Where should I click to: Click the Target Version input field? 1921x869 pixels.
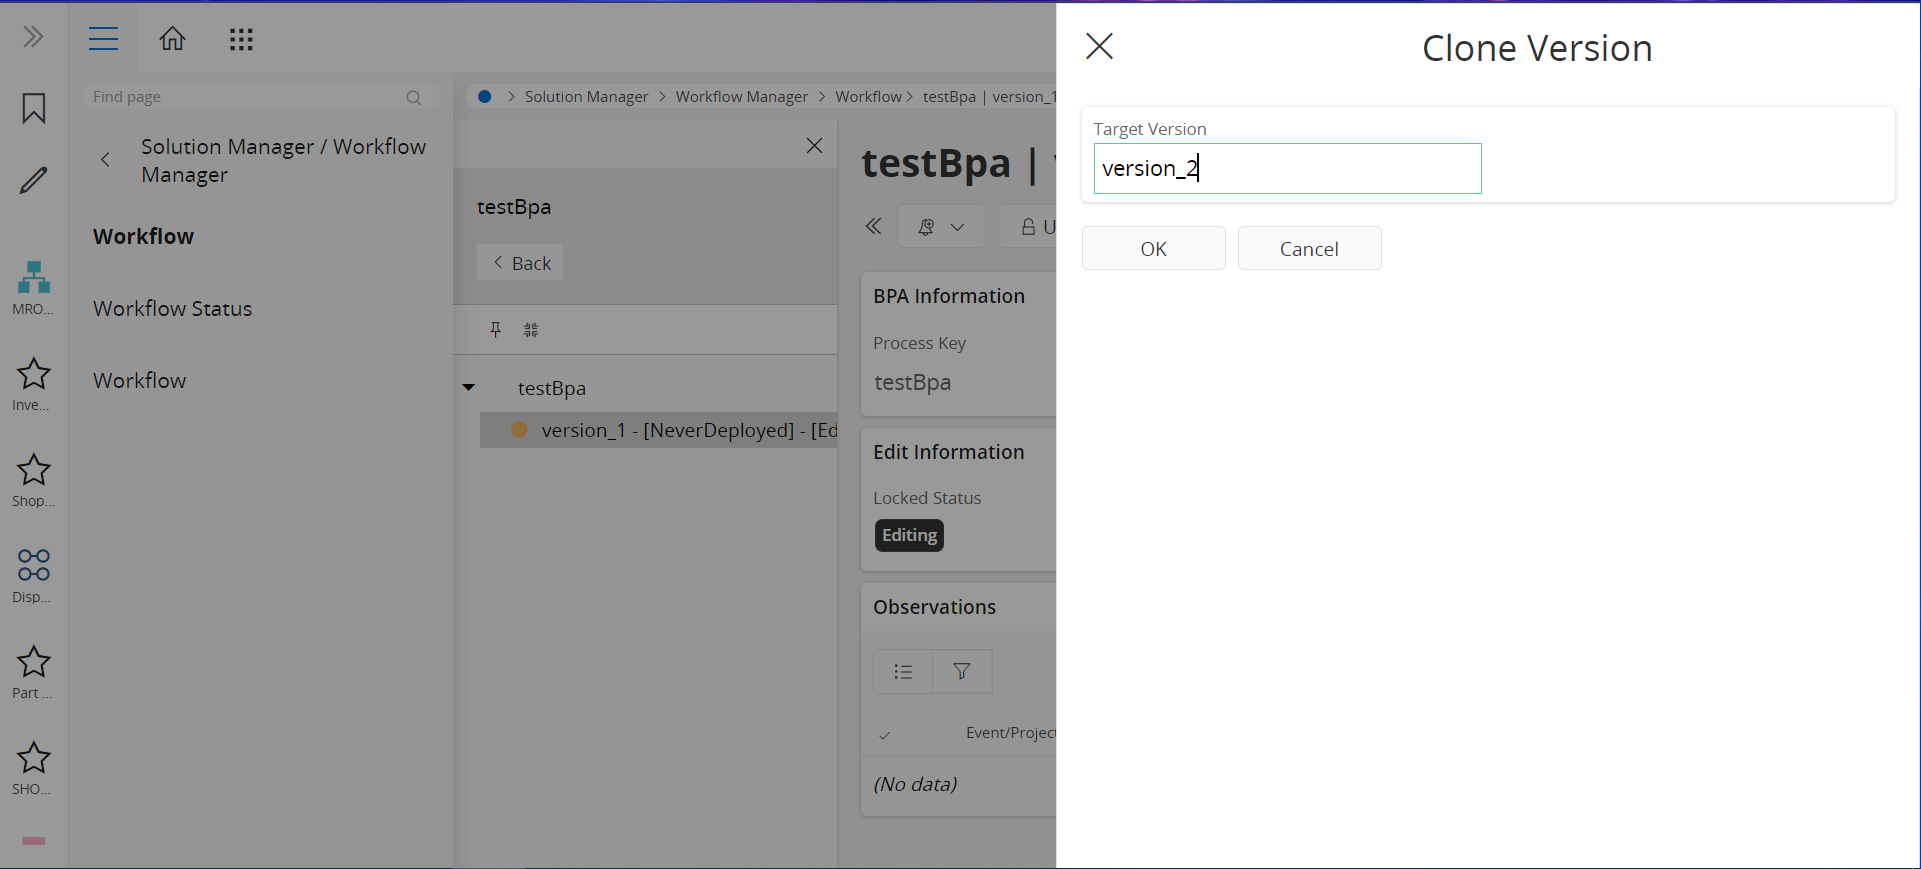1287,169
